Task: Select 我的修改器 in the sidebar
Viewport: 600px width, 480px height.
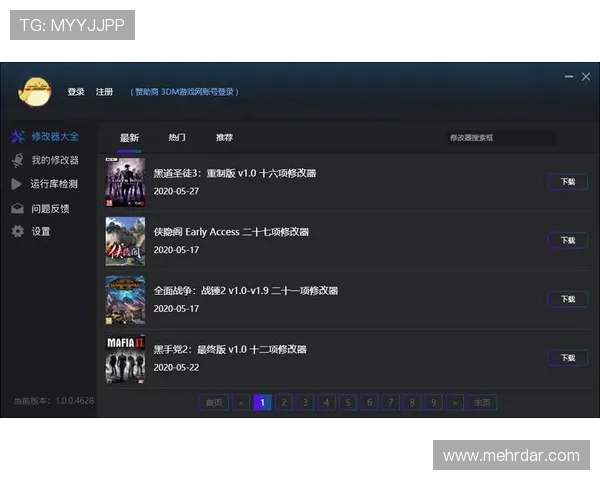Action: click(55, 160)
